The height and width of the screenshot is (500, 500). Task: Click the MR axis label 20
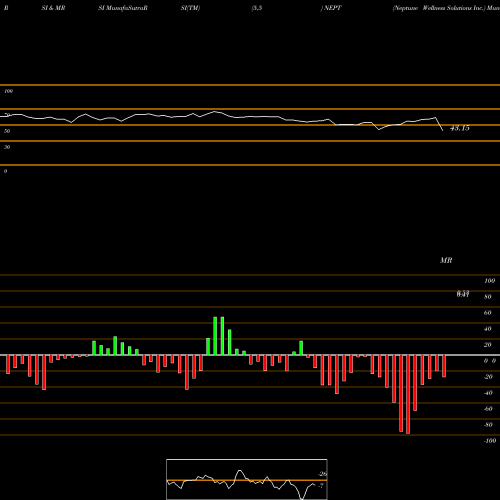(x=488, y=345)
